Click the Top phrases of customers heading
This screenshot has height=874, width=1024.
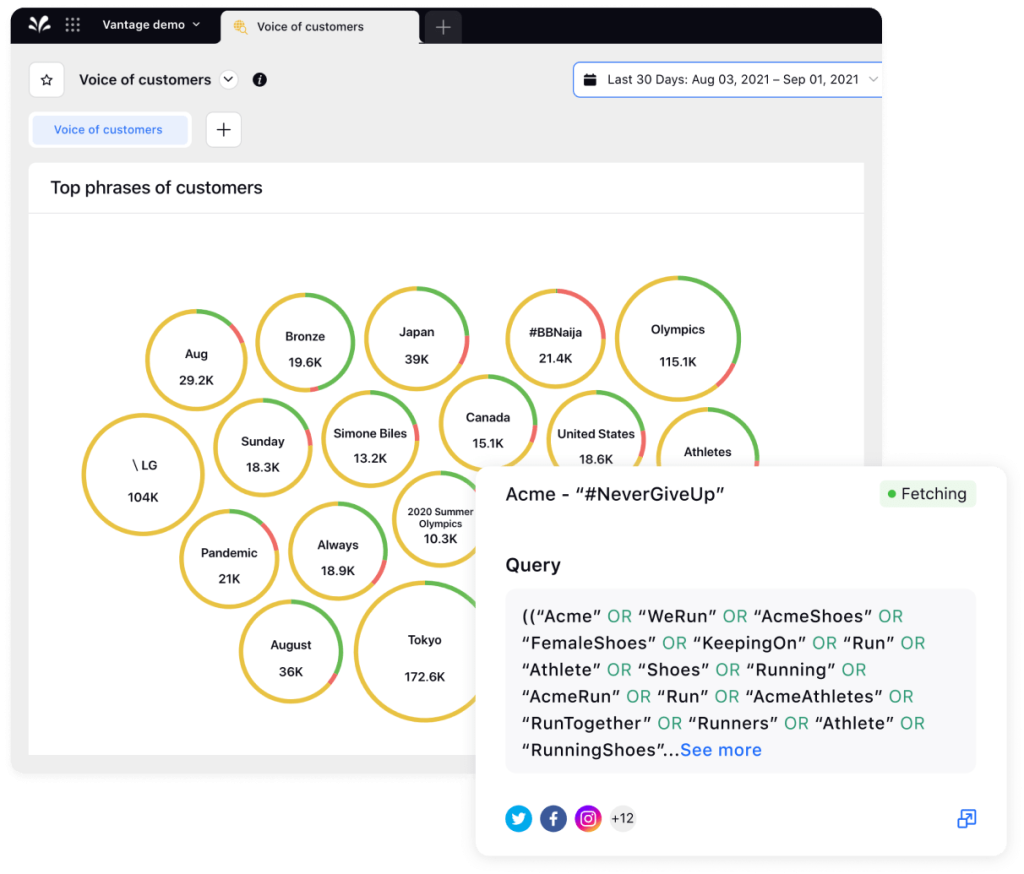click(x=157, y=188)
